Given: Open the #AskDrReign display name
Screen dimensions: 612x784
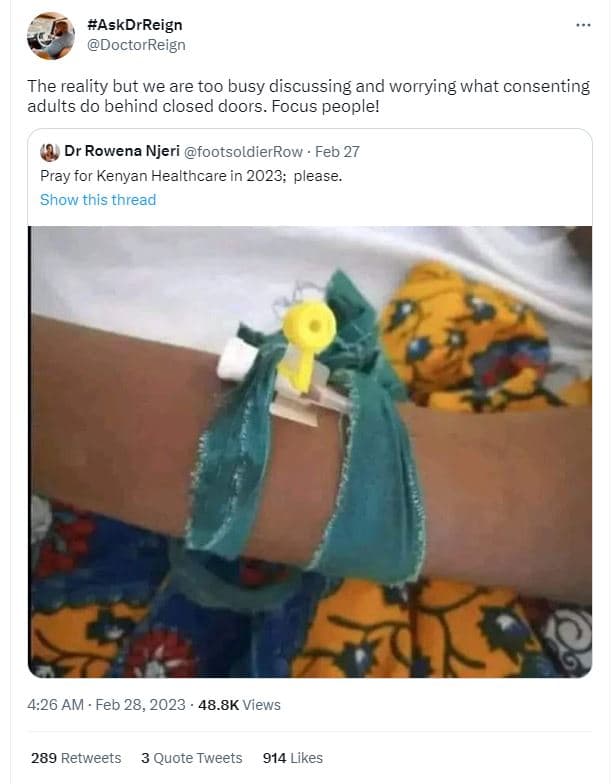Looking at the screenshot, I should 134,25.
